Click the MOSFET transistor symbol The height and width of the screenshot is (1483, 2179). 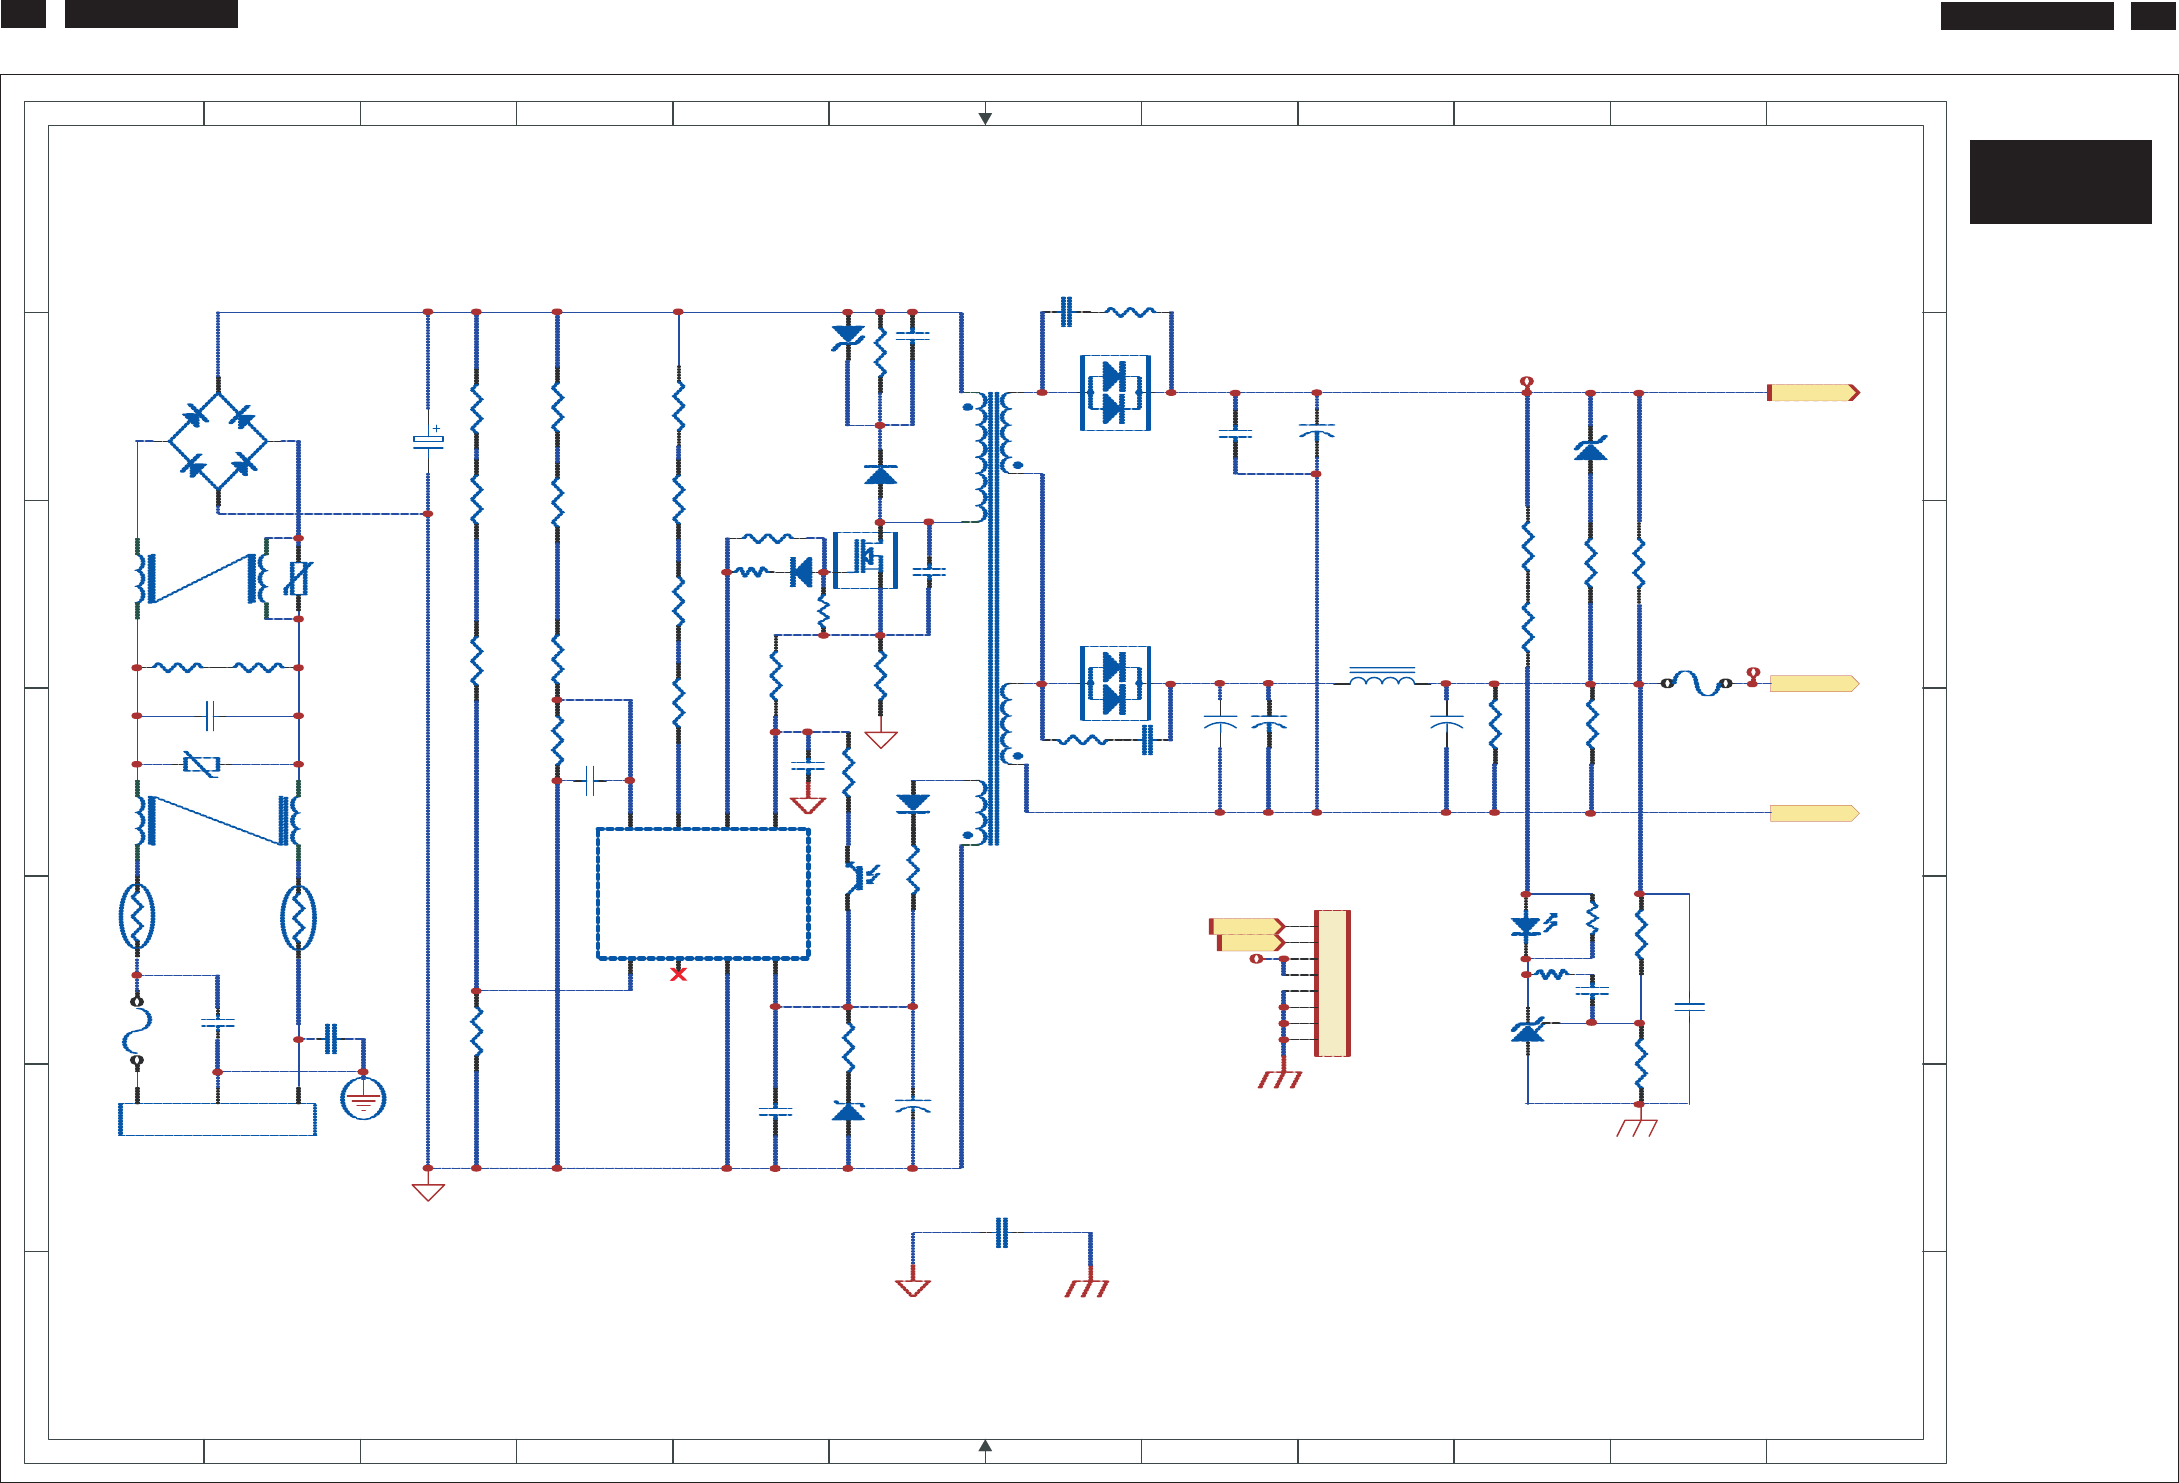(865, 560)
